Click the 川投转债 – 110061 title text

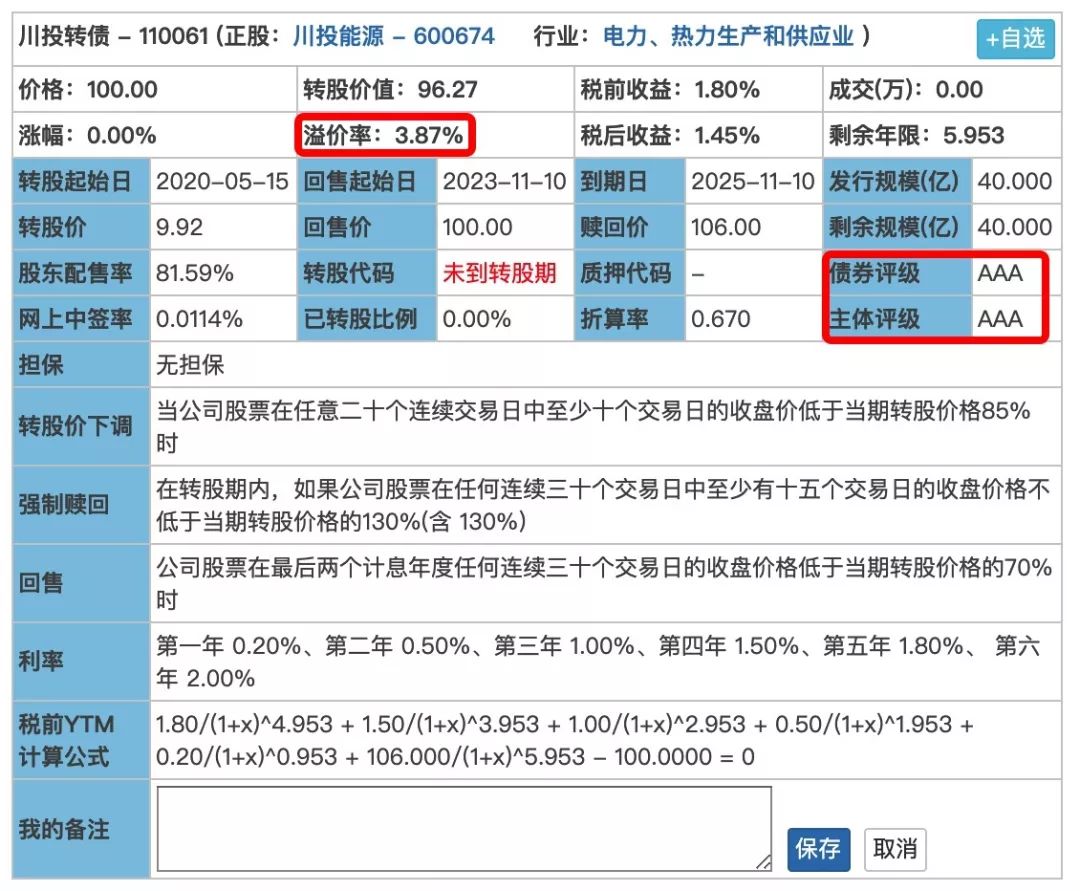coord(112,36)
